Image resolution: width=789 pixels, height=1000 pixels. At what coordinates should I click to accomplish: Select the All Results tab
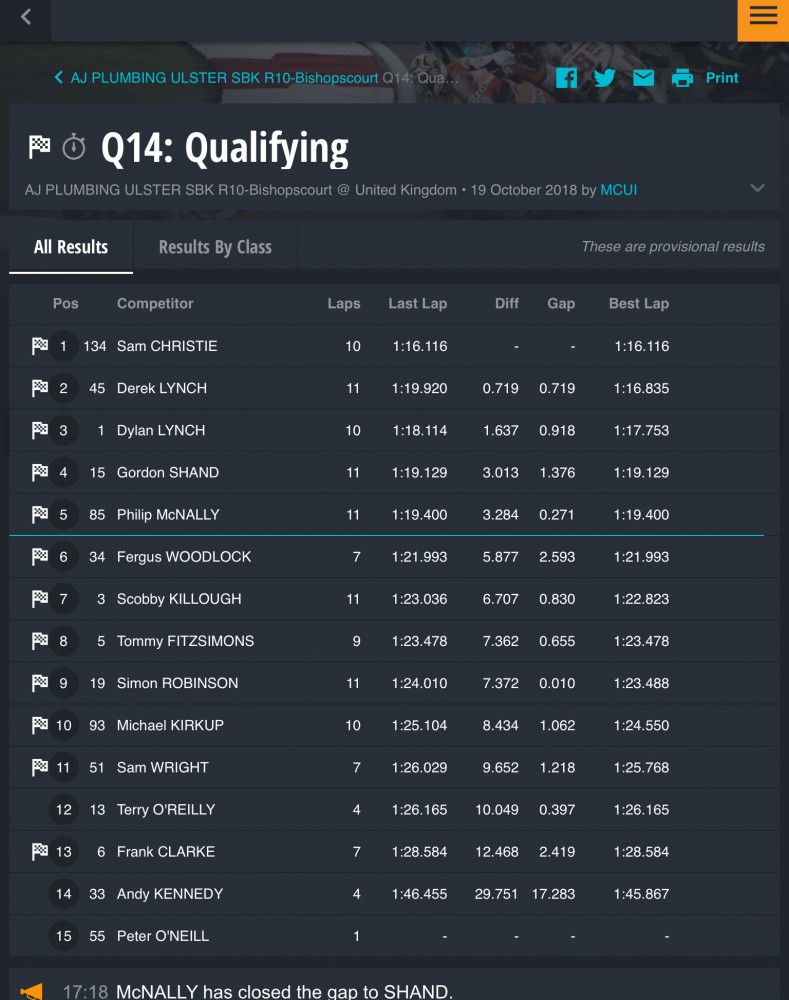(71, 247)
